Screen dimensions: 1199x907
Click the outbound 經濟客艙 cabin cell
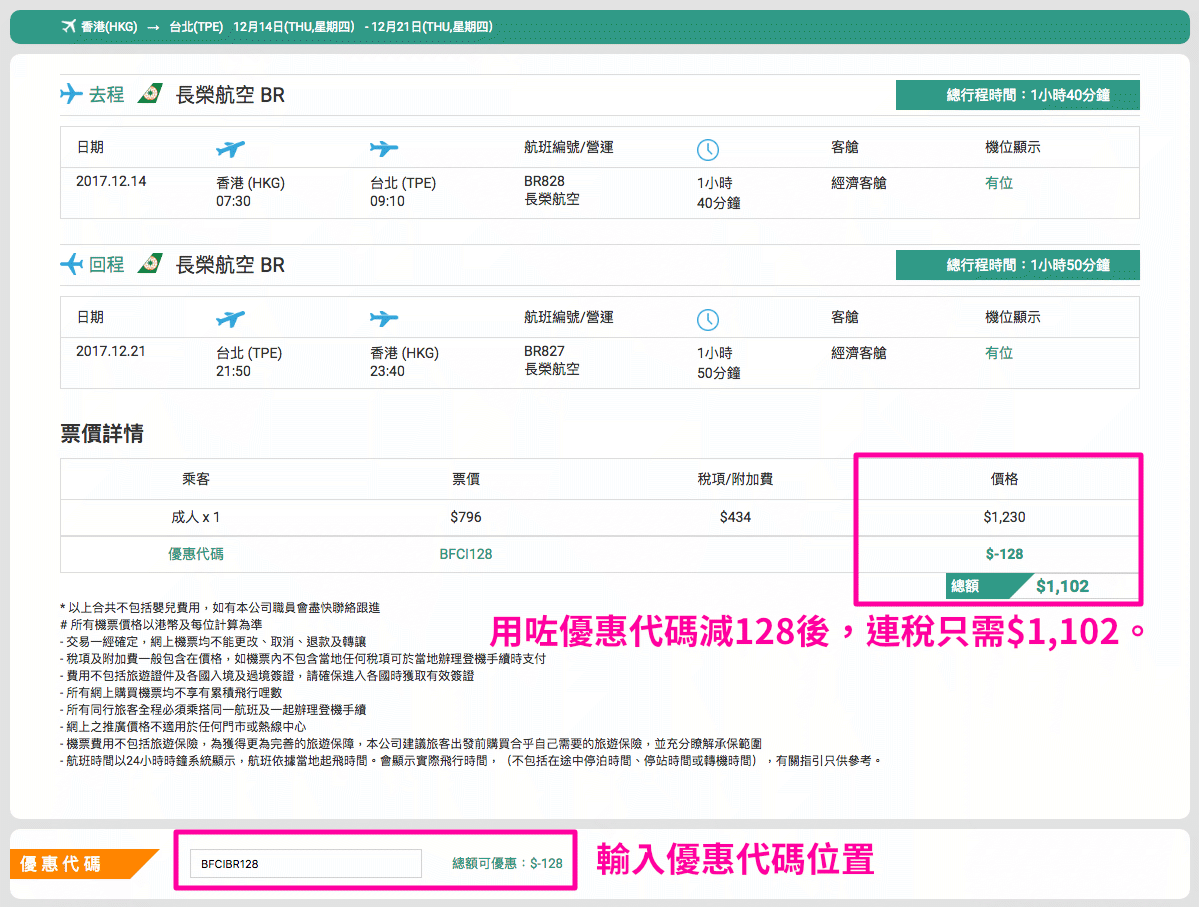pyautogui.click(x=859, y=183)
